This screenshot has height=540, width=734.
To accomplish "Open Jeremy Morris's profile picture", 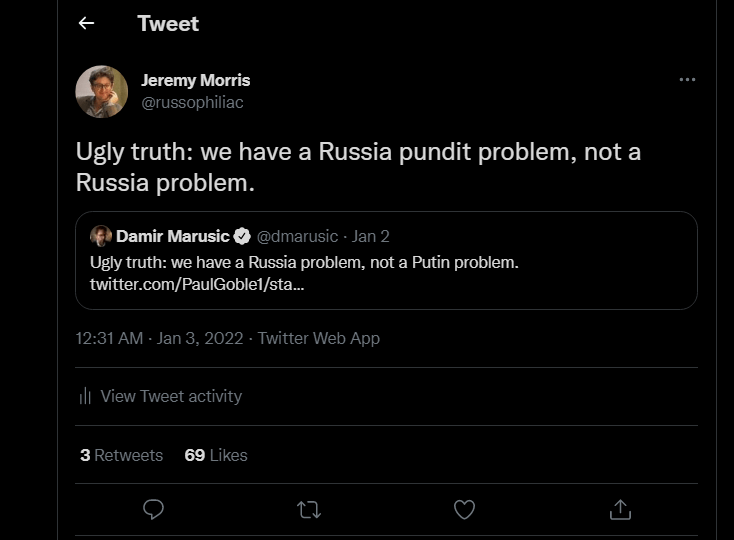I will click(102, 92).
